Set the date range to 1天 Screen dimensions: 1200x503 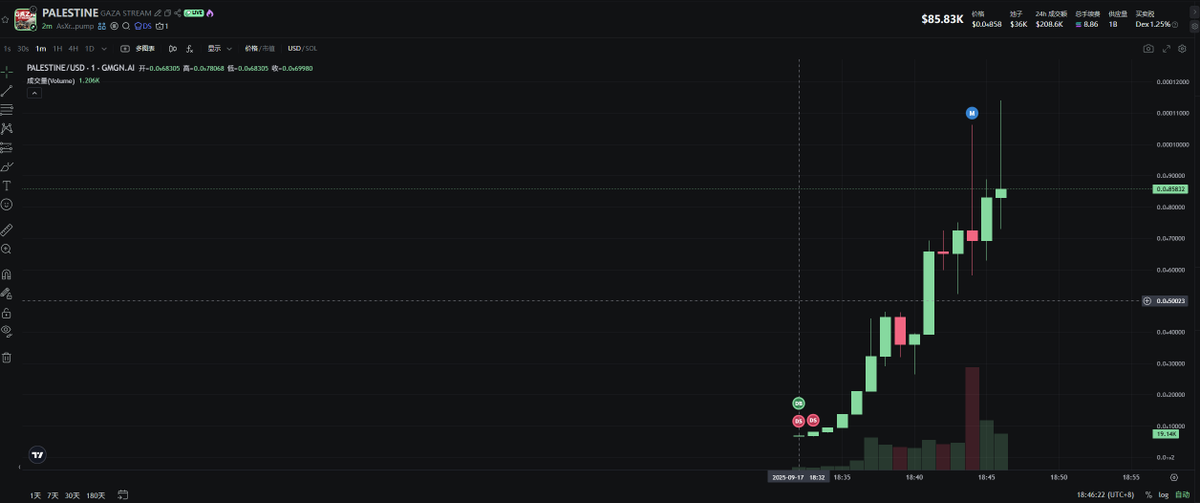35,495
